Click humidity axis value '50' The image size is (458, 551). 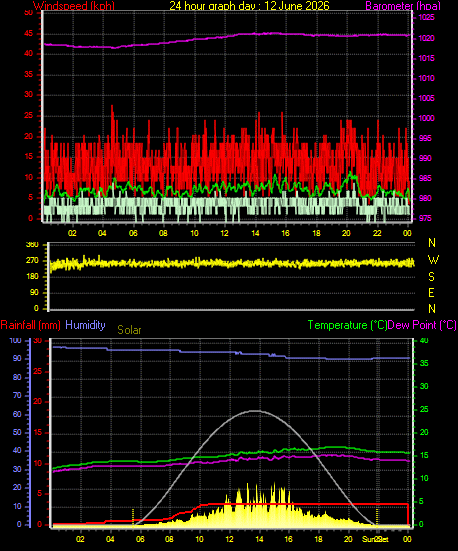(x=17, y=433)
